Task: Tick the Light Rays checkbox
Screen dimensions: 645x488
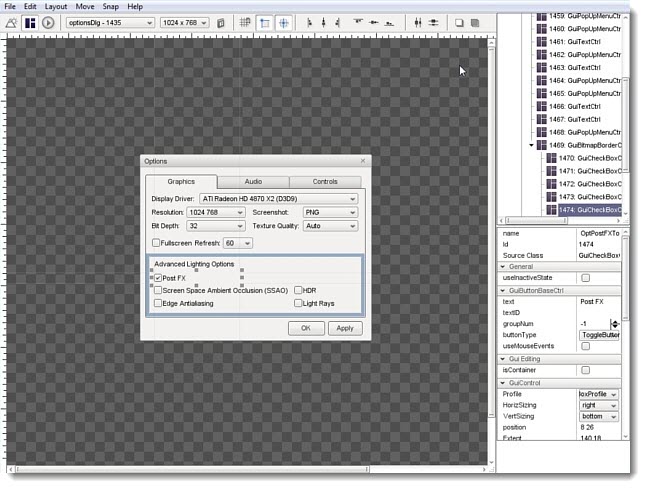Action: coord(298,302)
